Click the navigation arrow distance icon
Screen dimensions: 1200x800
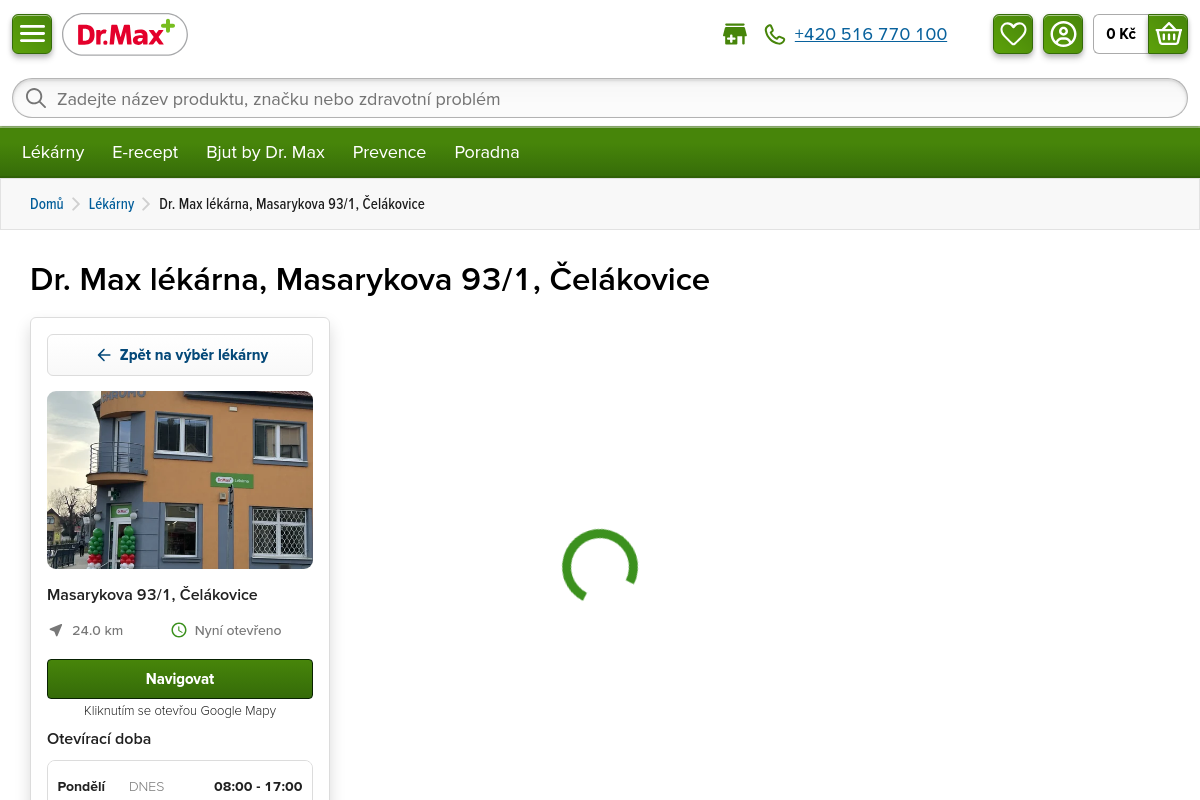(56, 630)
